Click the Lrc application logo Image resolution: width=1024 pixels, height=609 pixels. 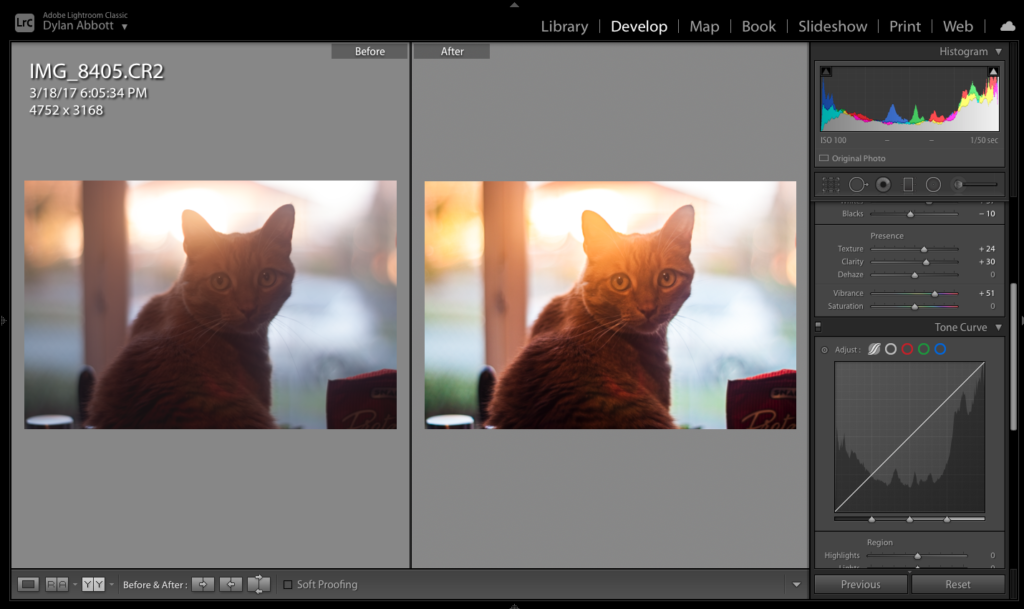coord(24,23)
